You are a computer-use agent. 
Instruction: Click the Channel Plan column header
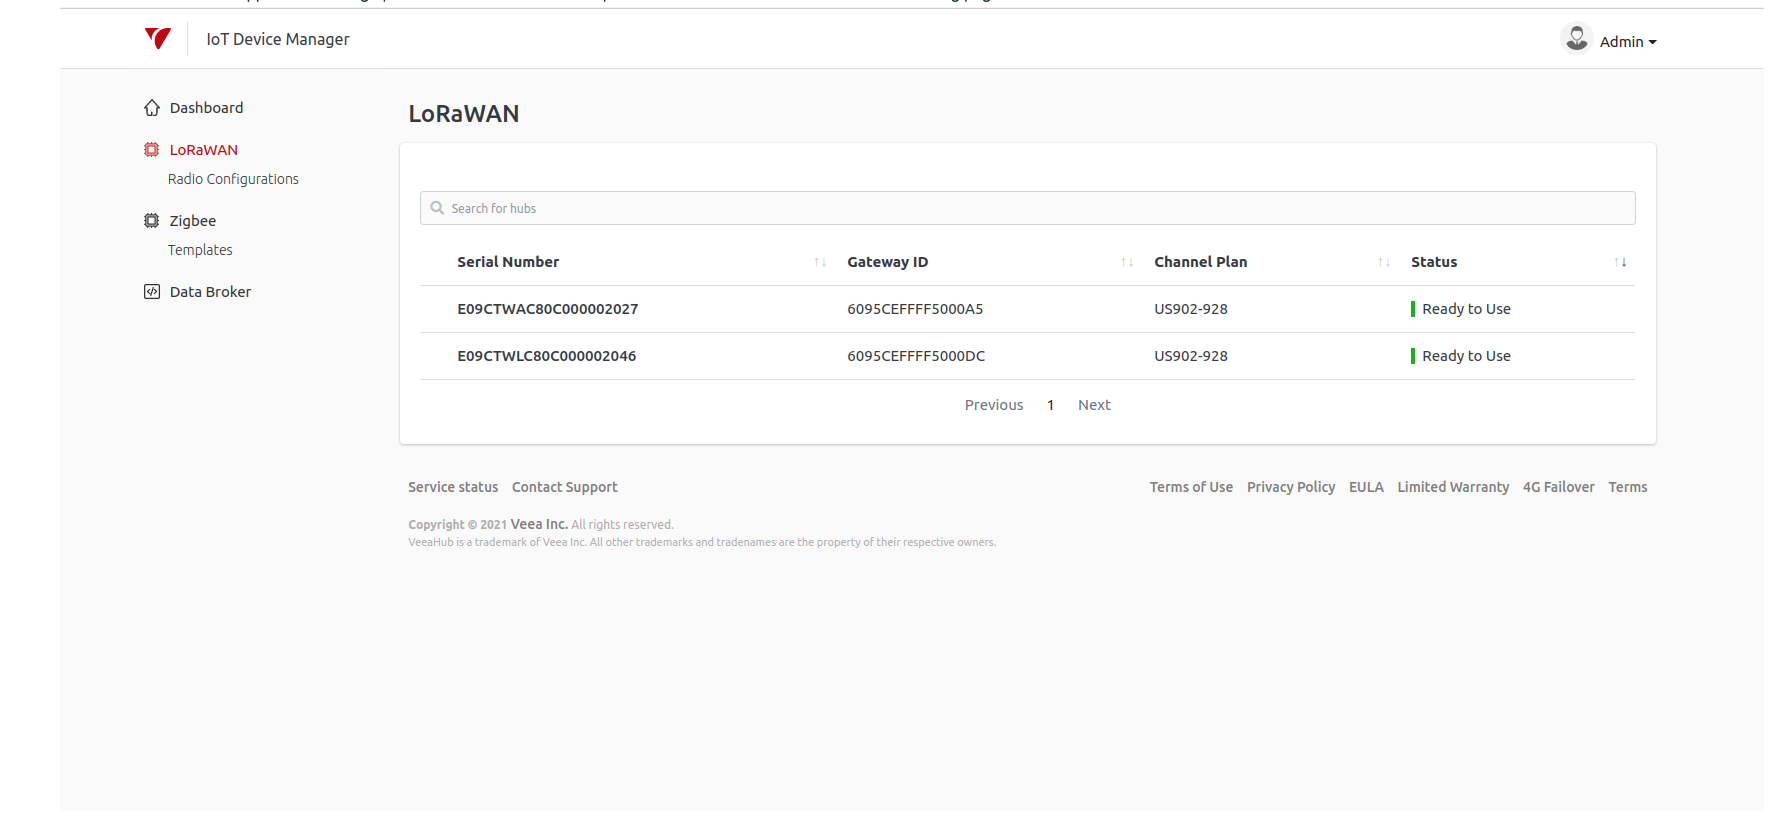coord(1200,262)
